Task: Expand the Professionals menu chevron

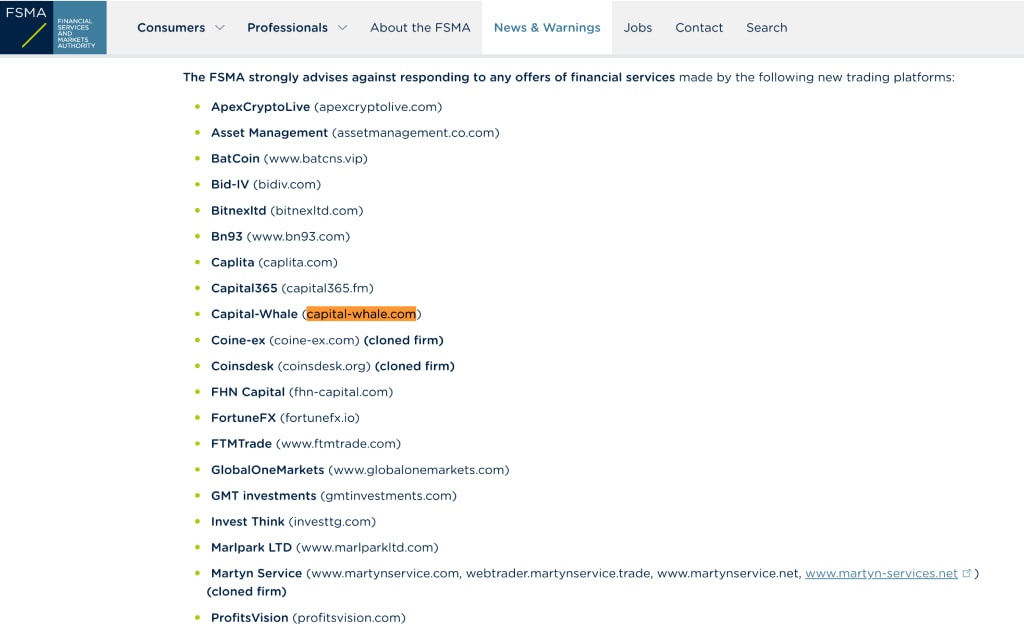Action: 342,27
